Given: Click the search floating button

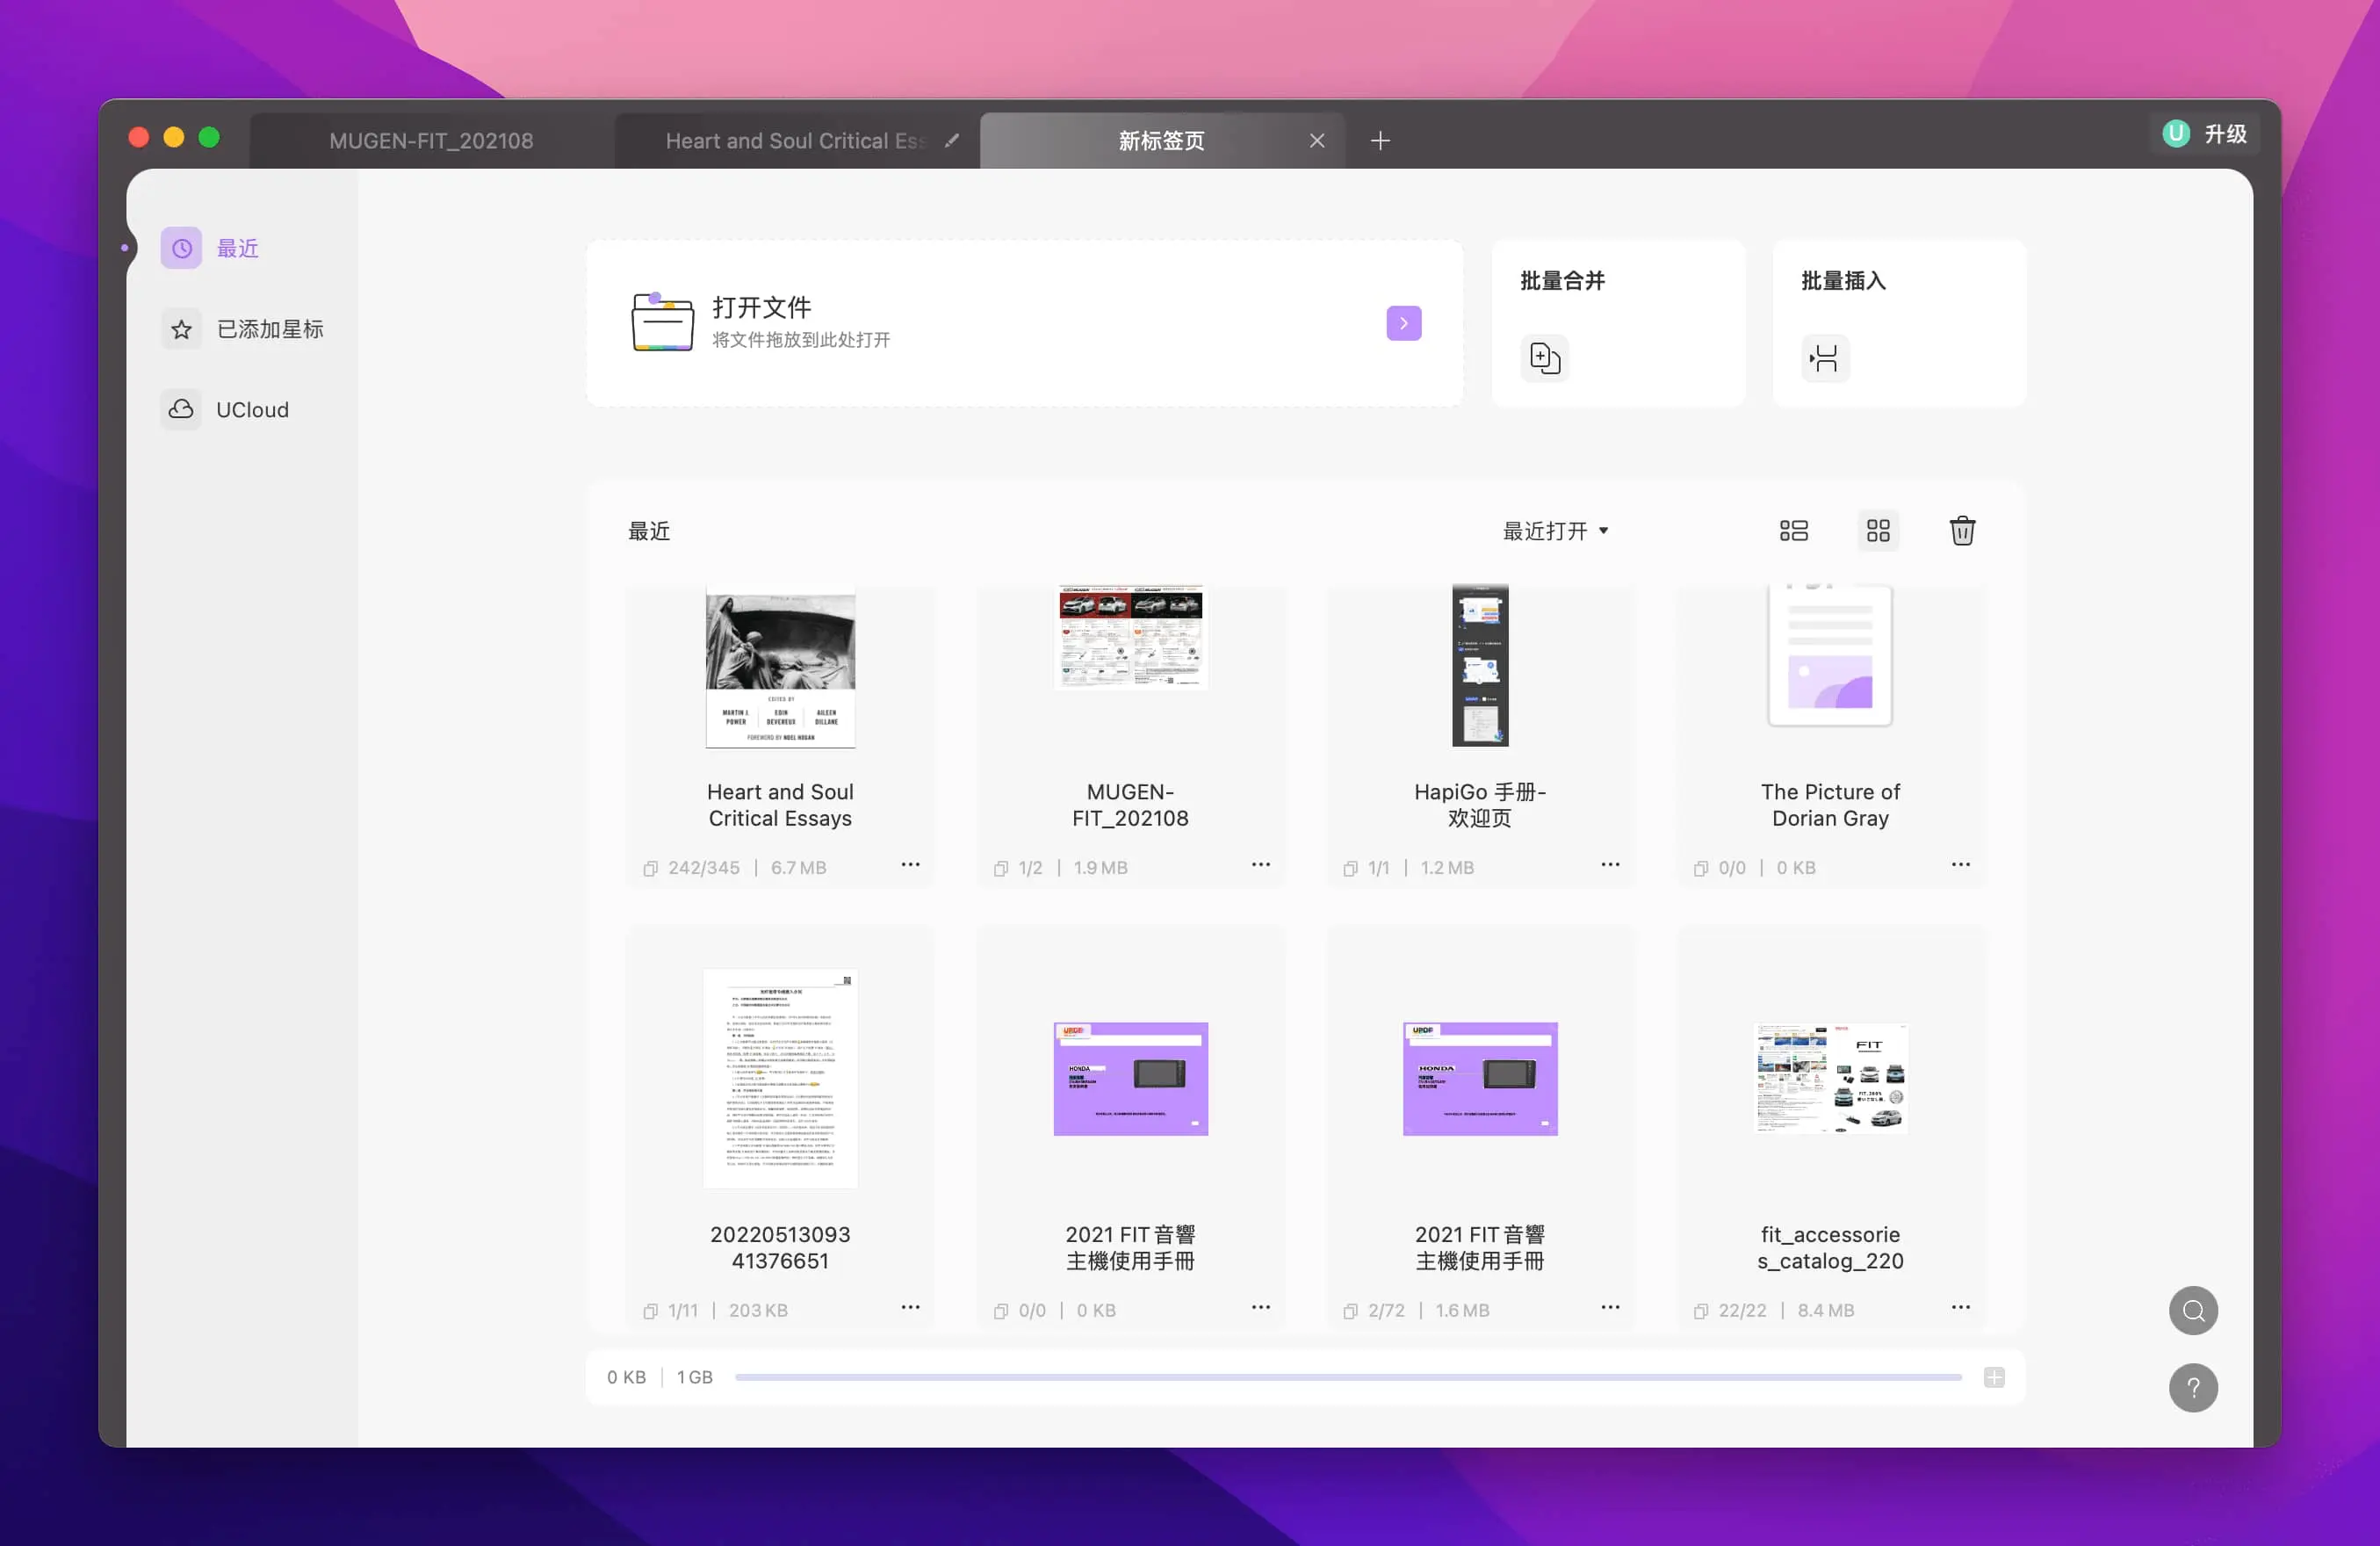Looking at the screenshot, I should (x=2192, y=1310).
